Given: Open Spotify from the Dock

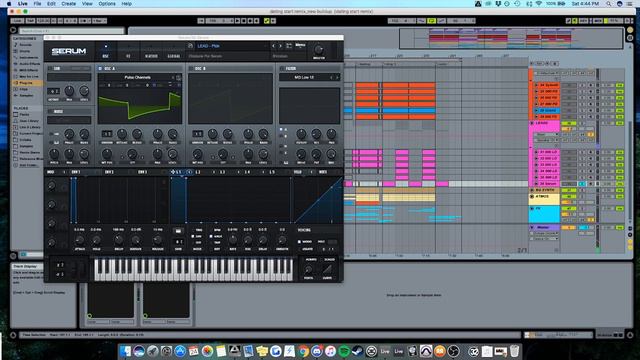Looking at the screenshot, I should tap(344, 351).
